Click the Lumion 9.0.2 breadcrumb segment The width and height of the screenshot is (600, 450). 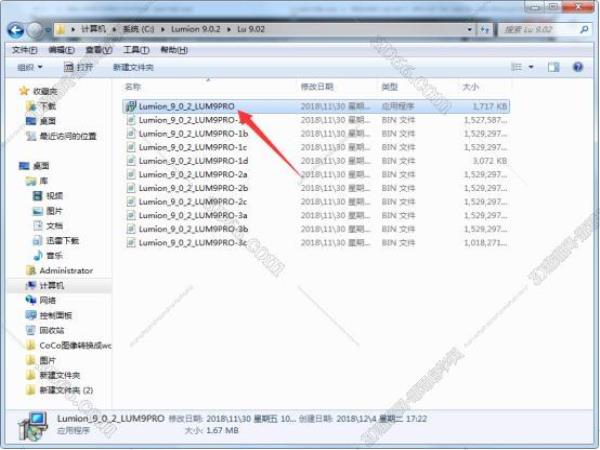196,29
